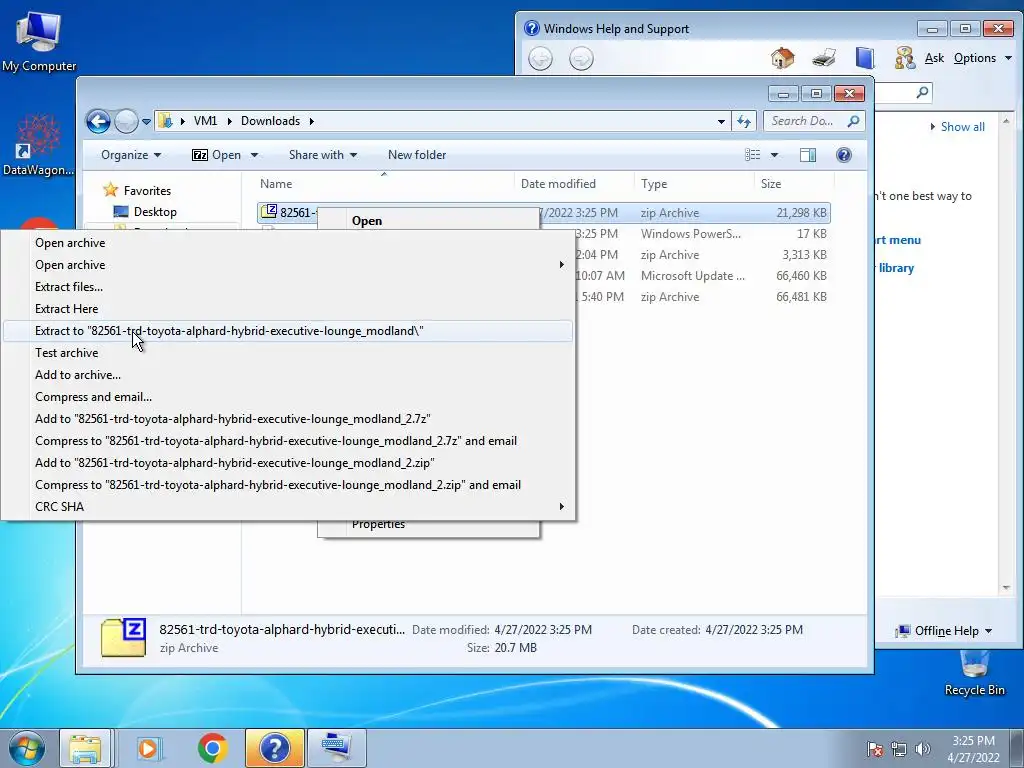The height and width of the screenshot is (768, 1024).
Task: Click Help window forward arrow
Action: [x=581, y=59]
